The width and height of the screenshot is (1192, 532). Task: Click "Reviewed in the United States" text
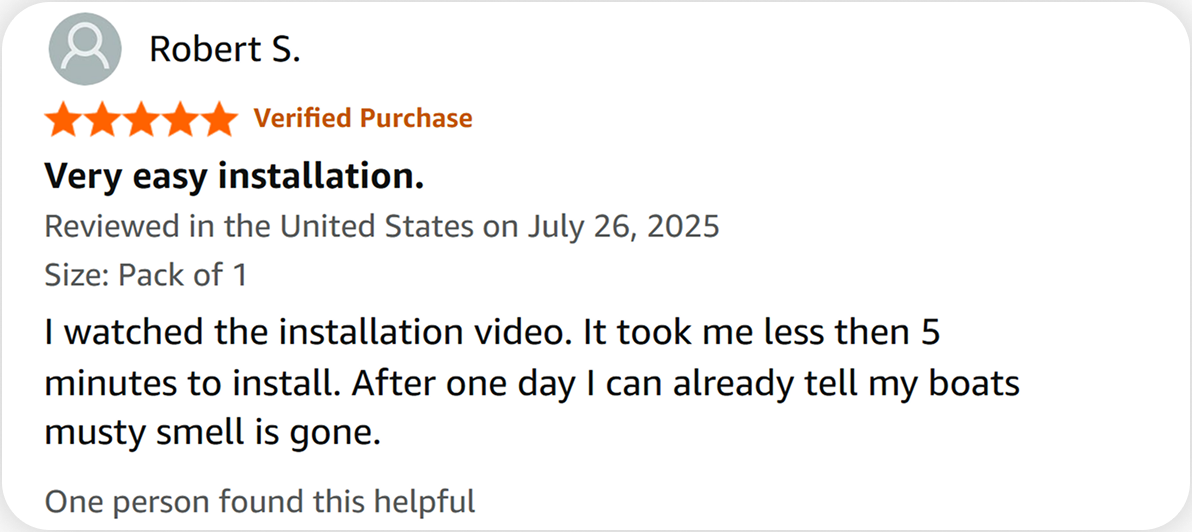tap(259, 226)
